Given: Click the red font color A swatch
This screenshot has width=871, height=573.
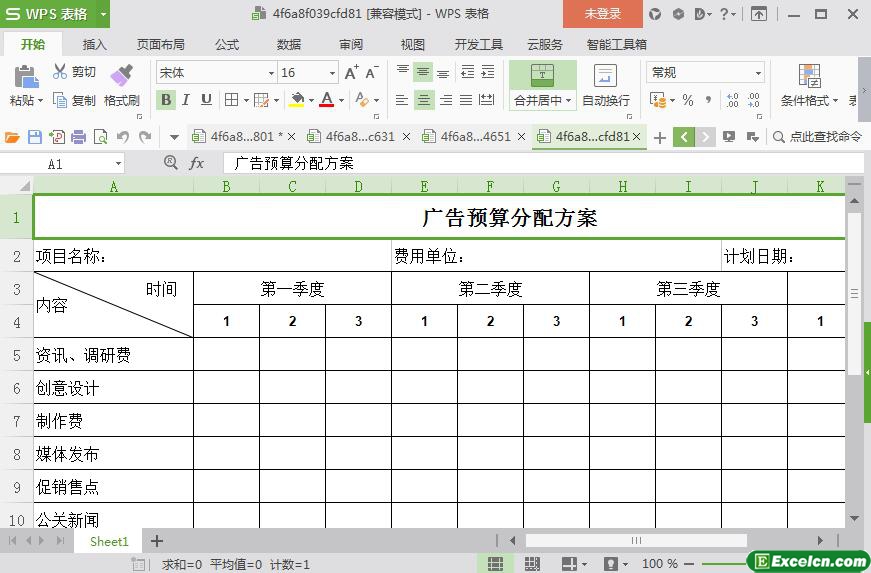Looking at the screenshot, I should pos(327,100).
